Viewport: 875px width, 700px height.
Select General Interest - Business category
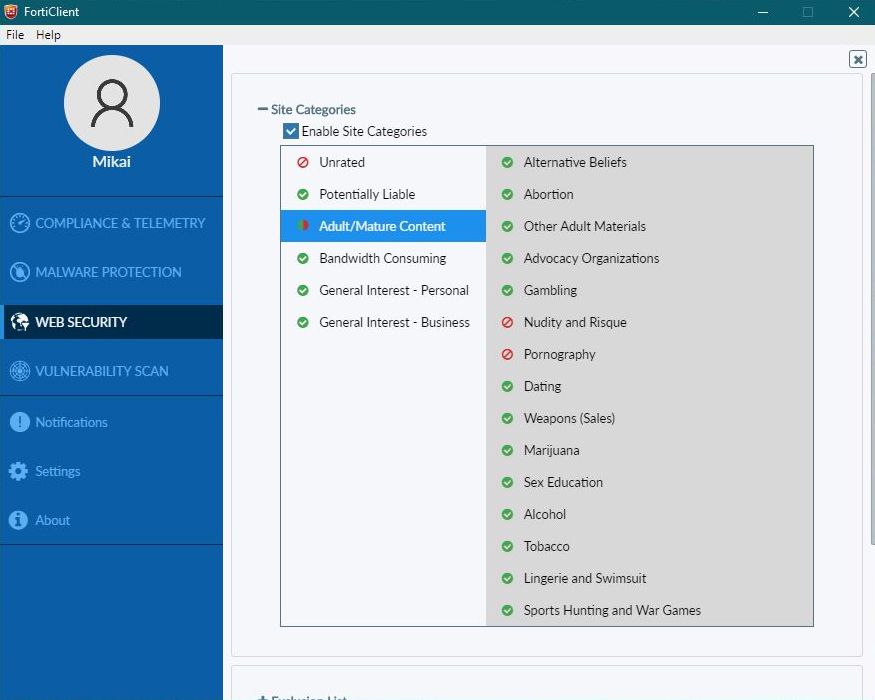coord(394,322)
